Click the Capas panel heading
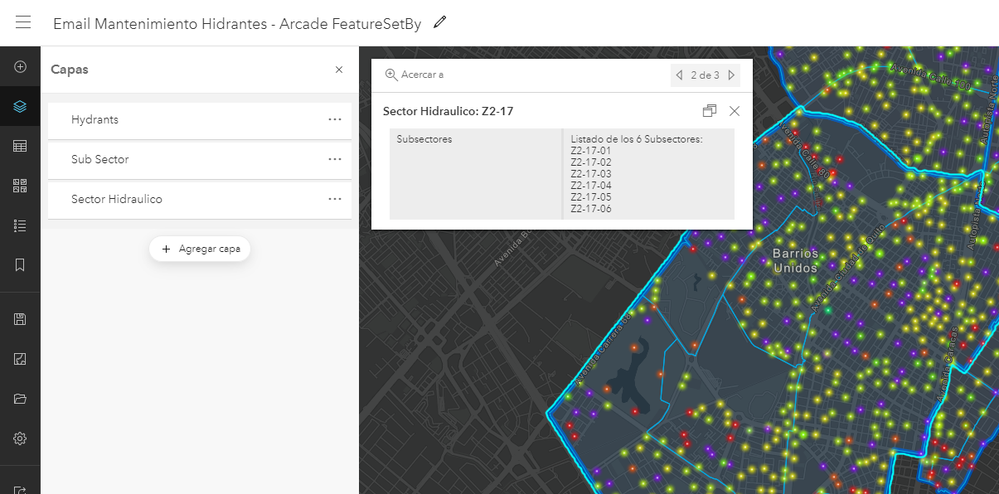Image resolution: width=999 pixels, height=494 pixels. 69,69
